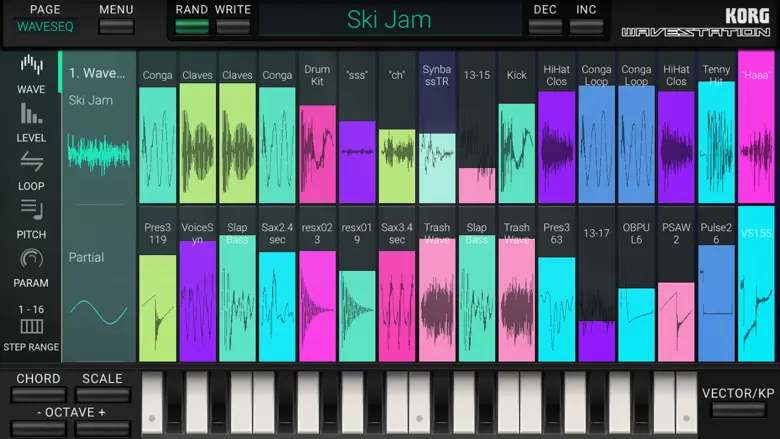The image size is (780, 439).
Task: Select the "ch" wave step
Action: coord(397,128)
